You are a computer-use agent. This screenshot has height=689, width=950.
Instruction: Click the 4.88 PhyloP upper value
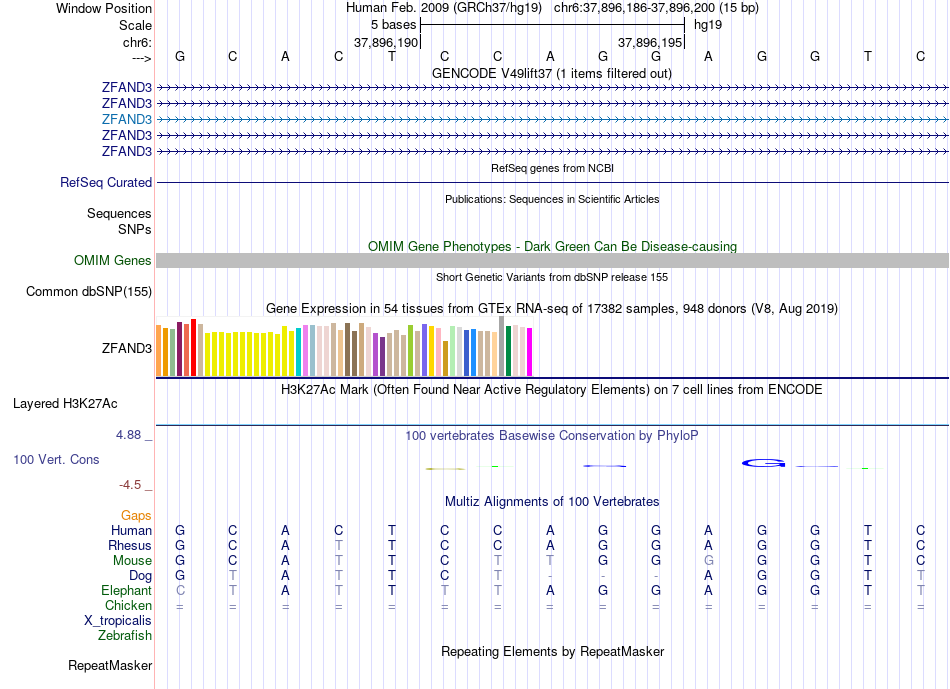click(x=128, y=435)
